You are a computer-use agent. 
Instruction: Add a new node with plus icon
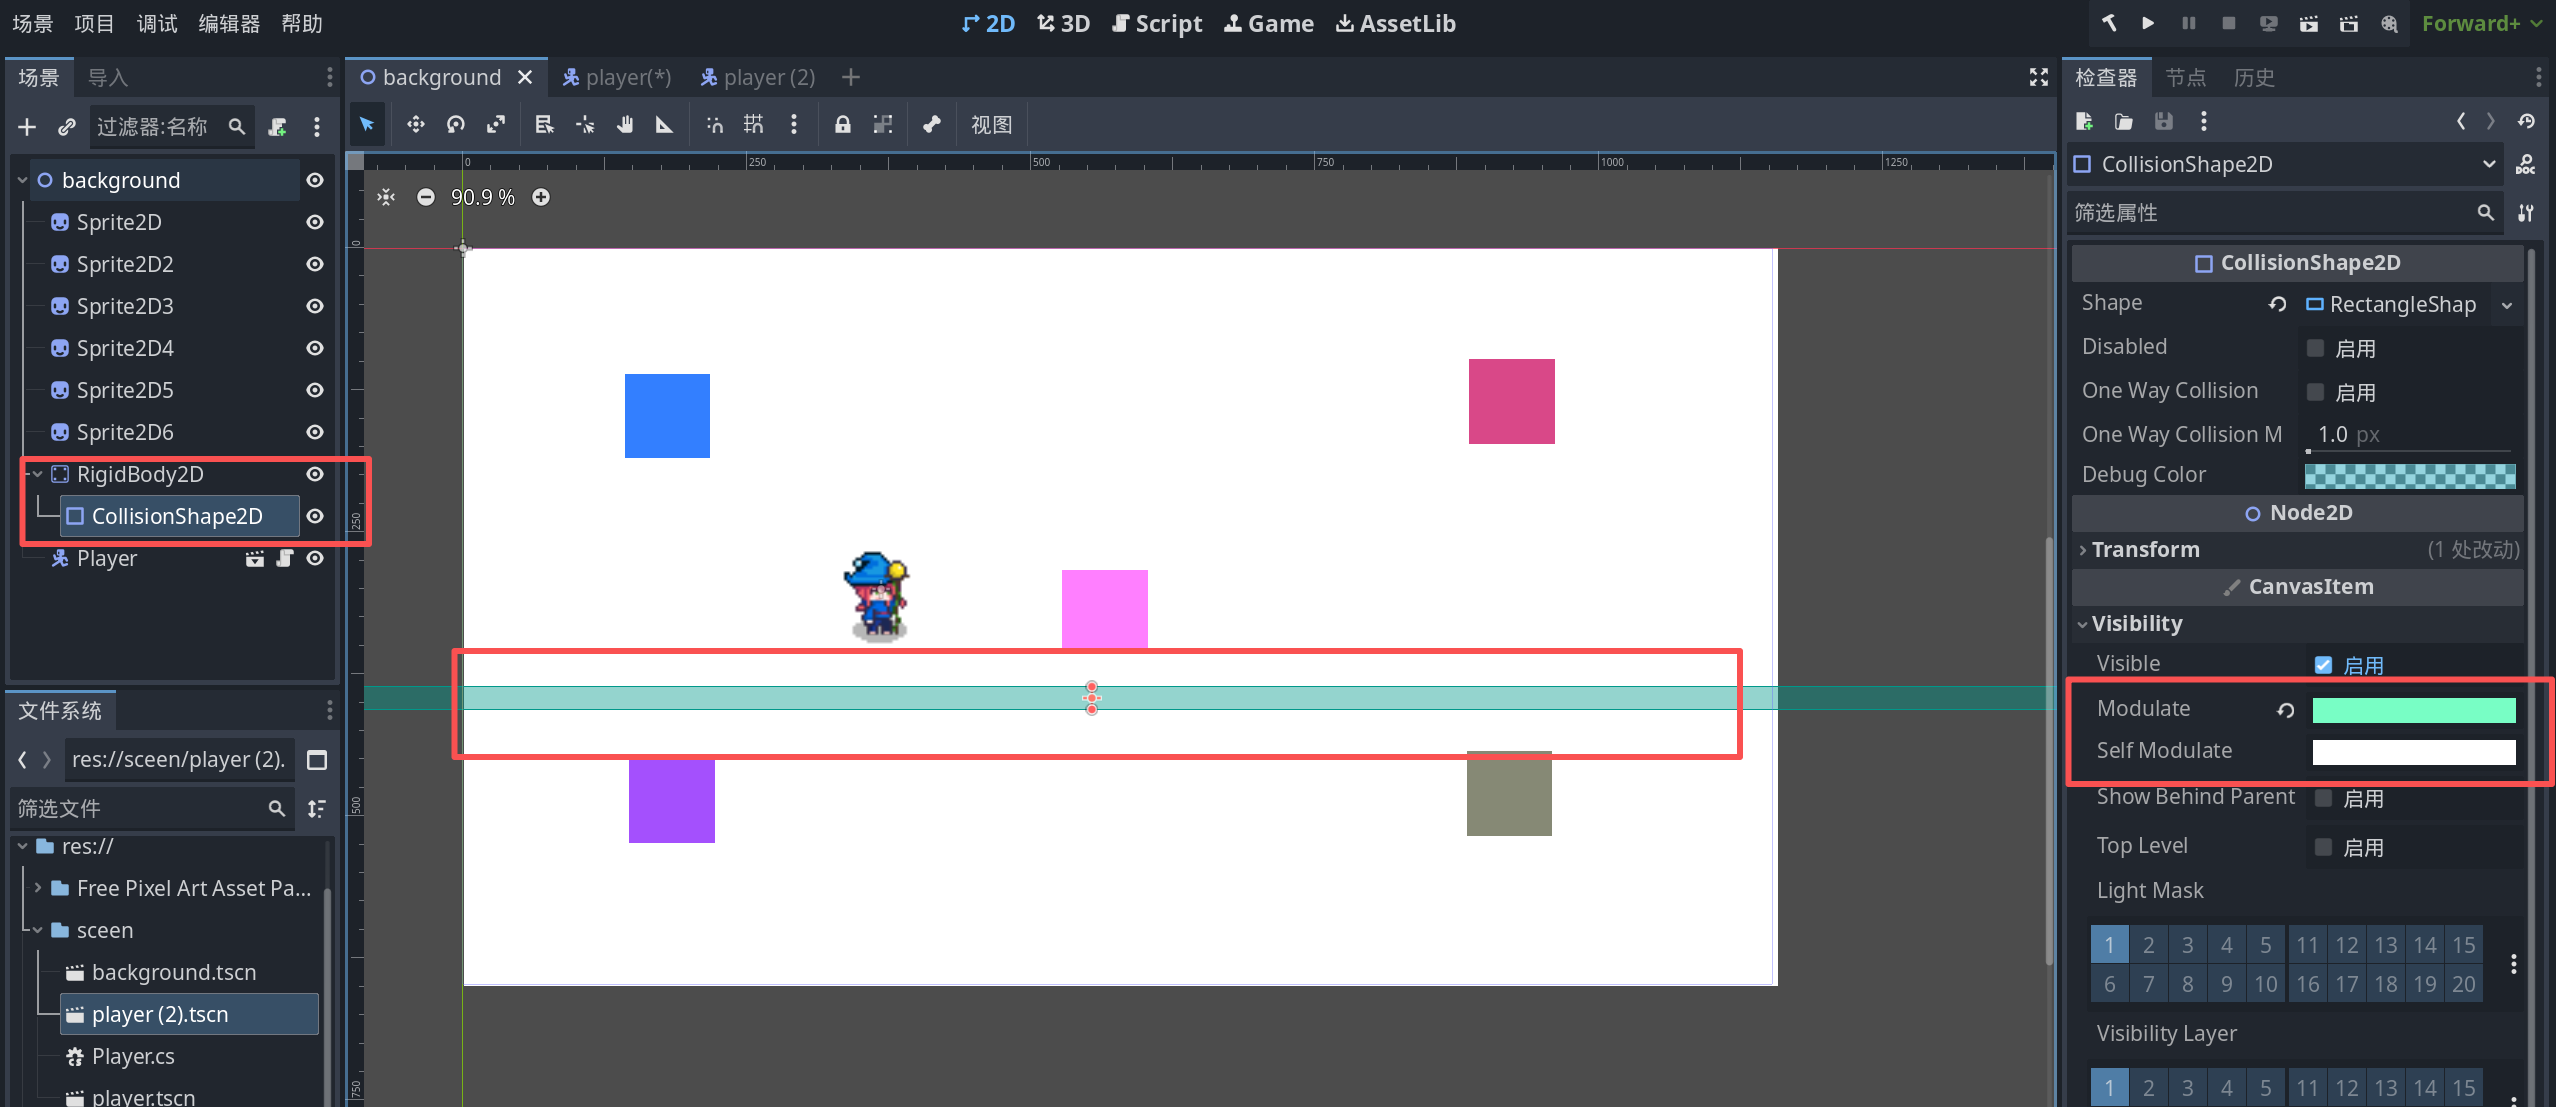coord(27,127)
